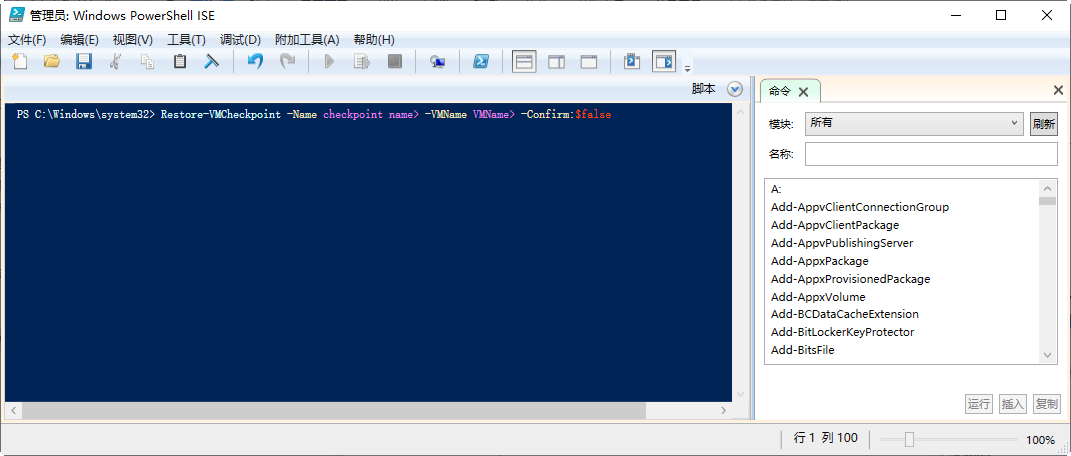Screen dimensions: 1071x456
Task: Launch PowerShell.exe from the toolbar icon
Action: pyautogui.click(x=480, y=62)
